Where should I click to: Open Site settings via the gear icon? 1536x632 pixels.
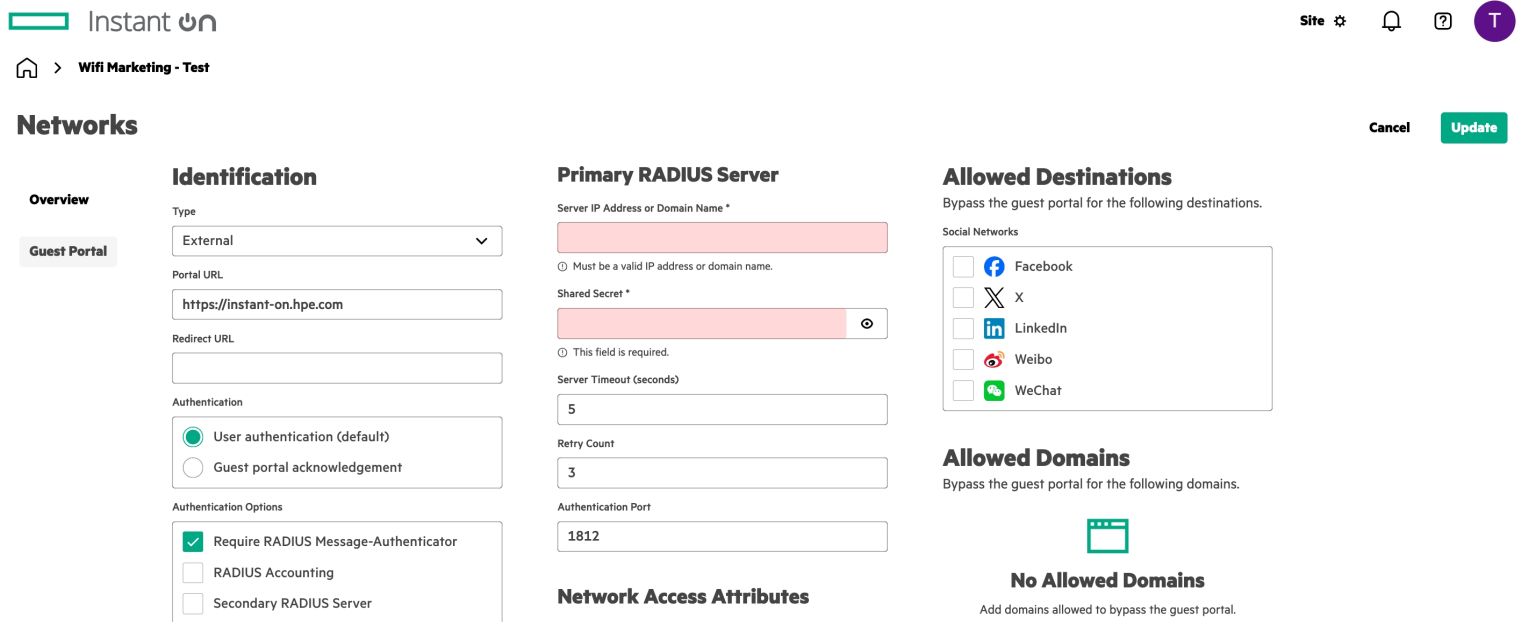pyautogui.click(x=1339, y=20)
